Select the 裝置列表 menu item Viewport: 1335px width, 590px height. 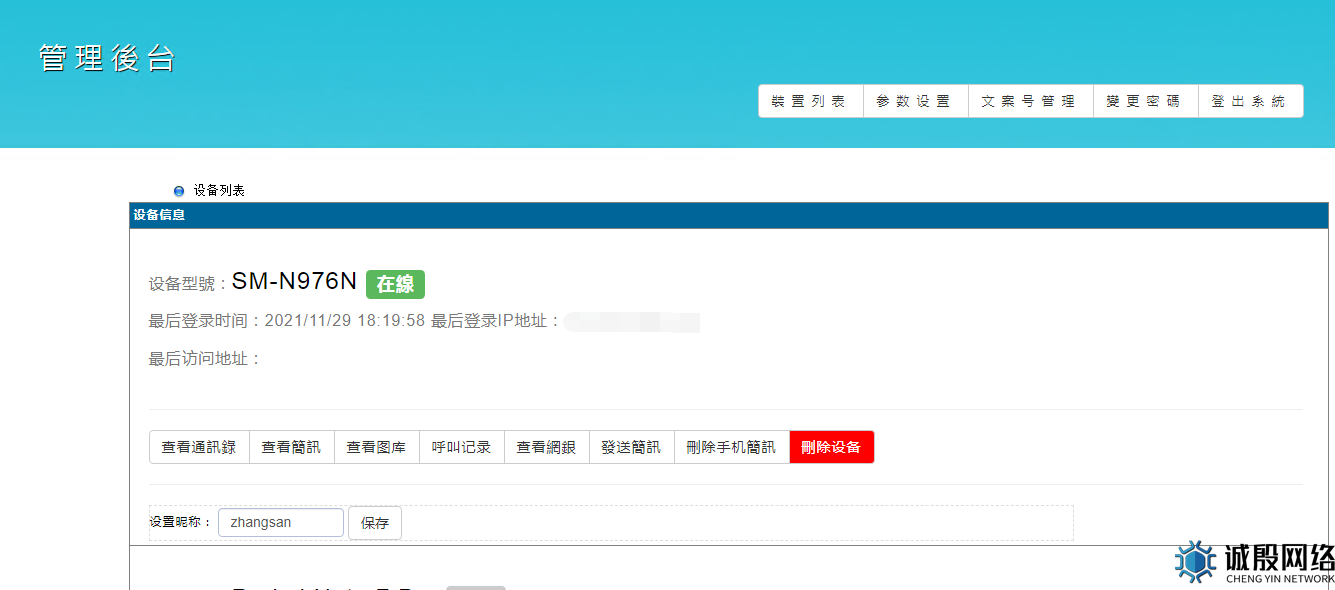tap(810, 100)
